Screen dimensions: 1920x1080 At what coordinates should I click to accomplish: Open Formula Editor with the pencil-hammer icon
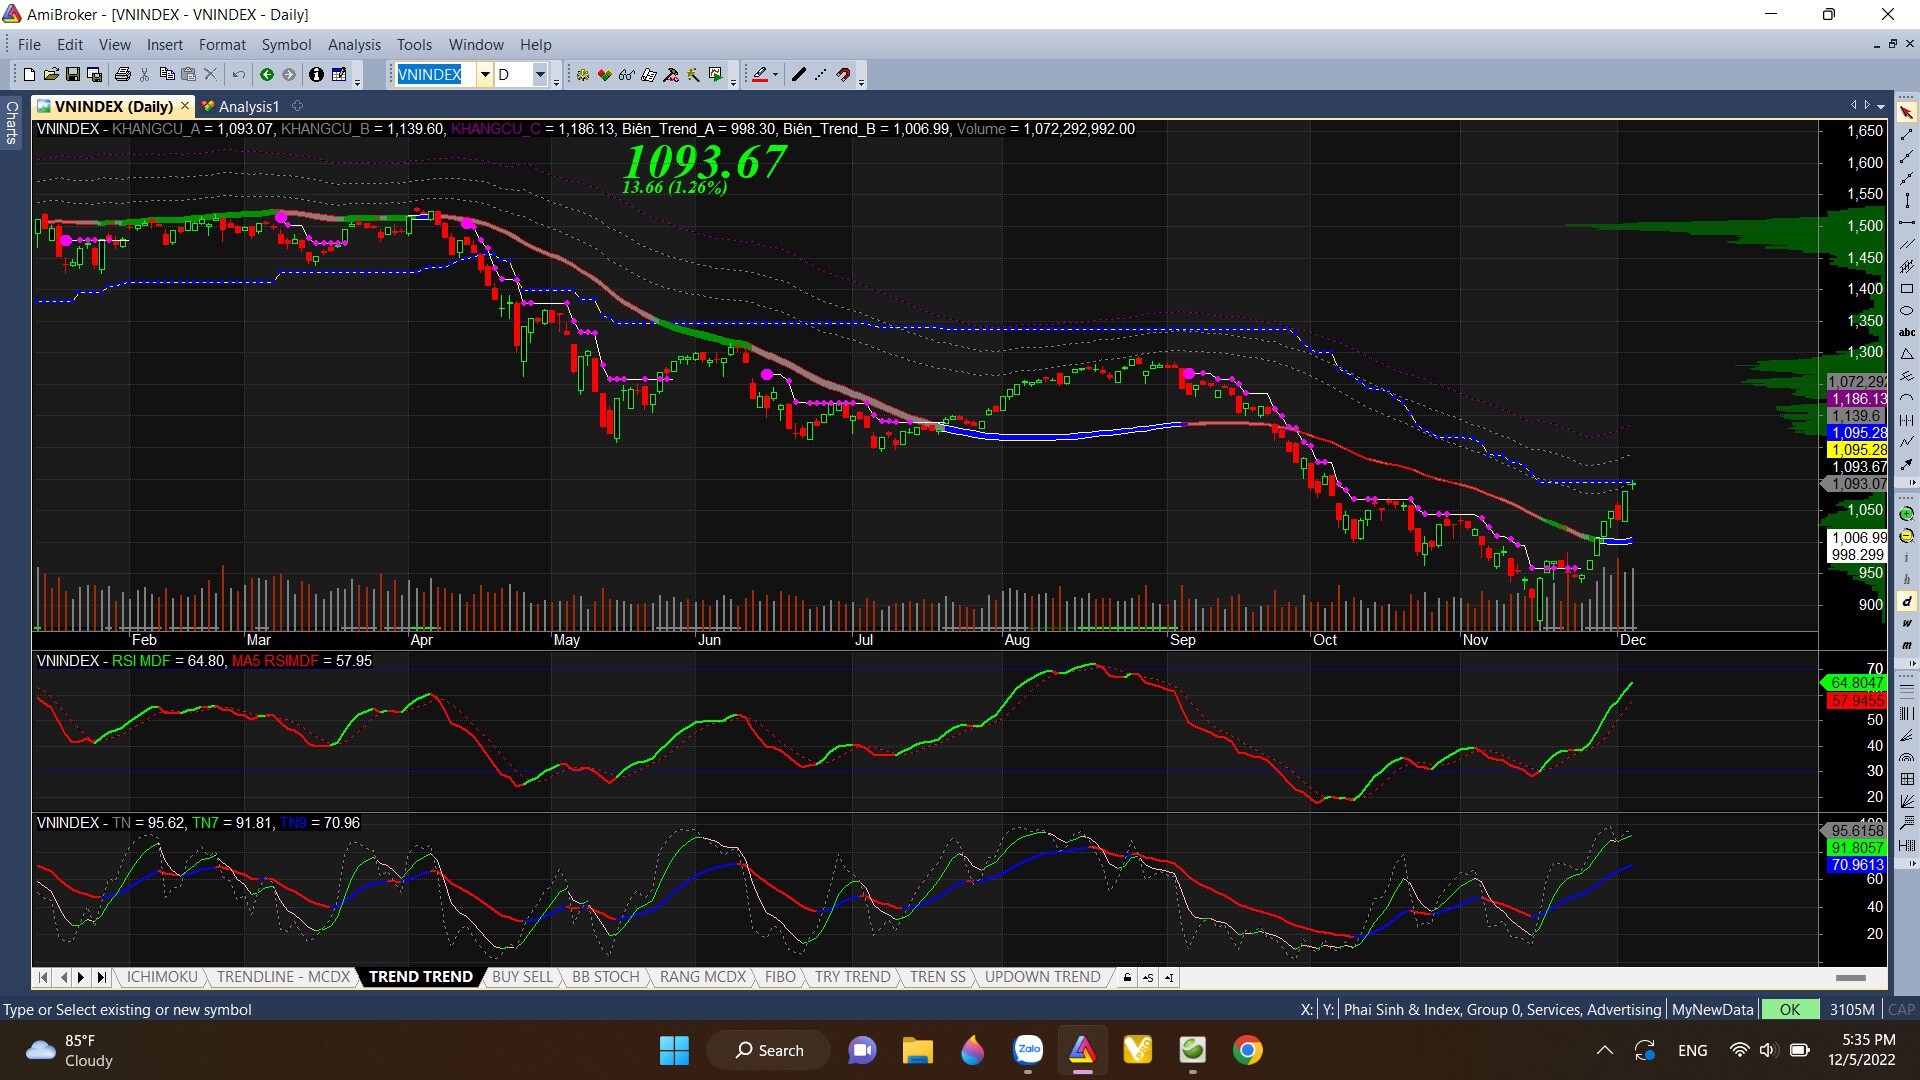point(671,74)
